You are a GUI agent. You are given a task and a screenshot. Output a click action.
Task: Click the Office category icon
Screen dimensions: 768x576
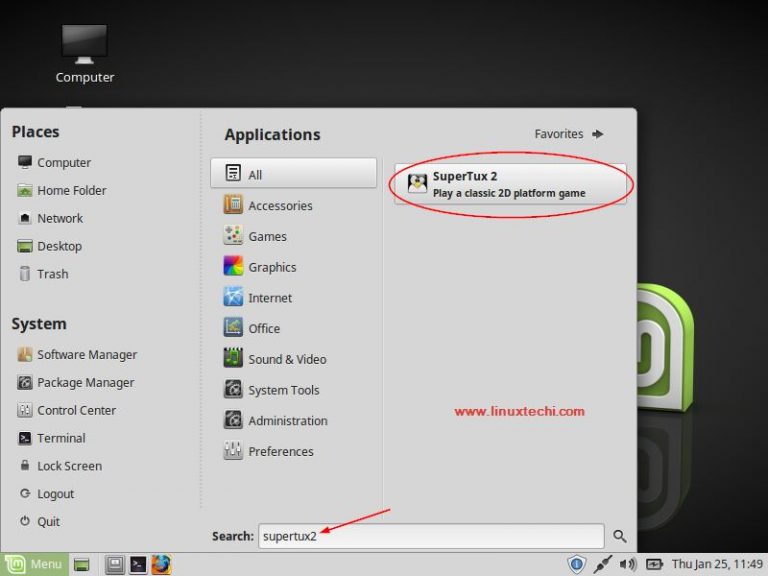tap(233, 328)
